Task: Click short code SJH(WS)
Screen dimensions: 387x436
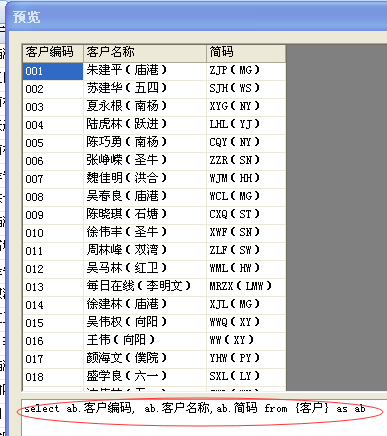Action: click(246, 89)
